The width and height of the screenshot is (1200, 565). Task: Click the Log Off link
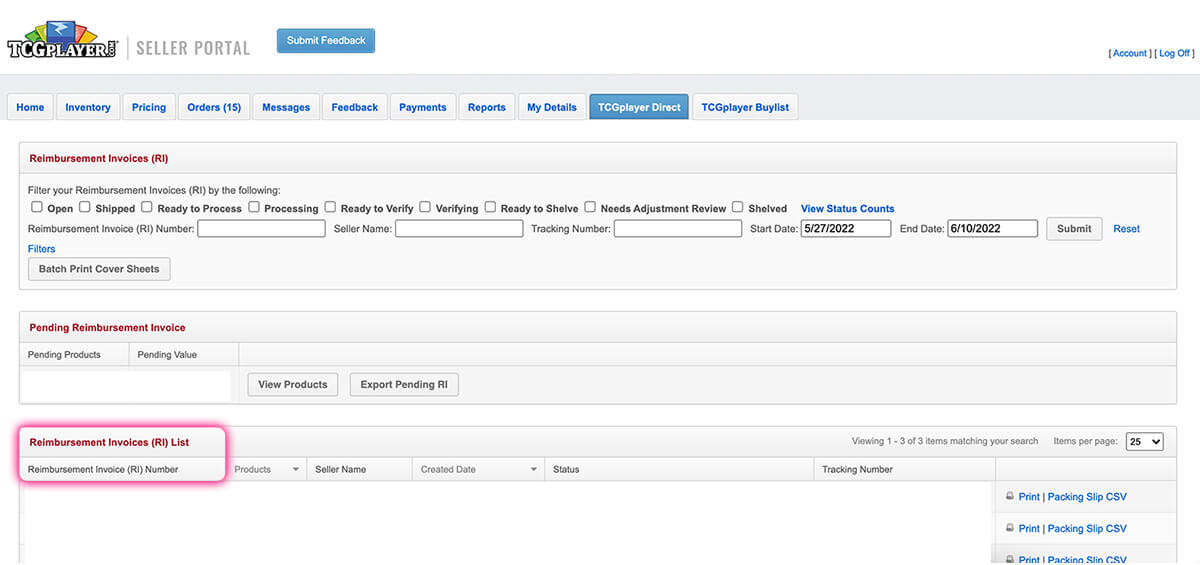click(x=1175, y=54)
